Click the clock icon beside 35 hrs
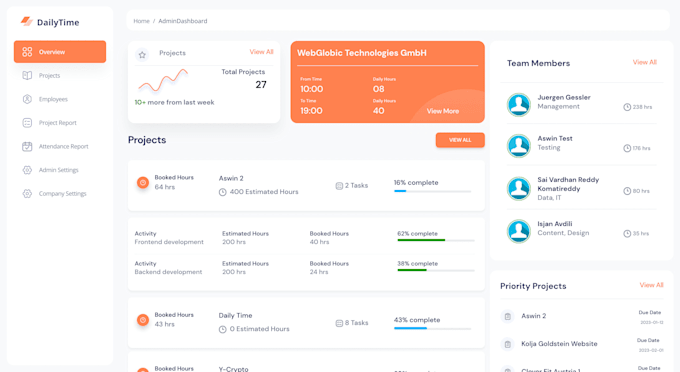 pos(627,234)
